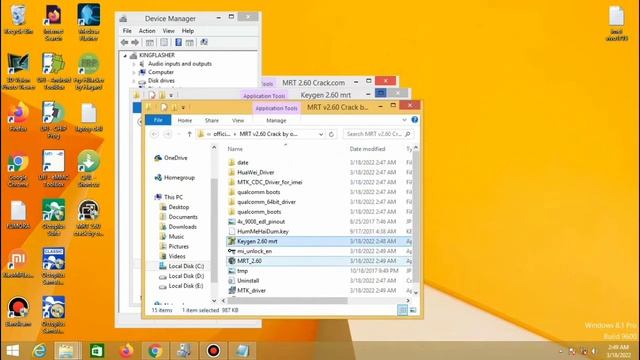Open address bar history dropdown

(321, 134)
